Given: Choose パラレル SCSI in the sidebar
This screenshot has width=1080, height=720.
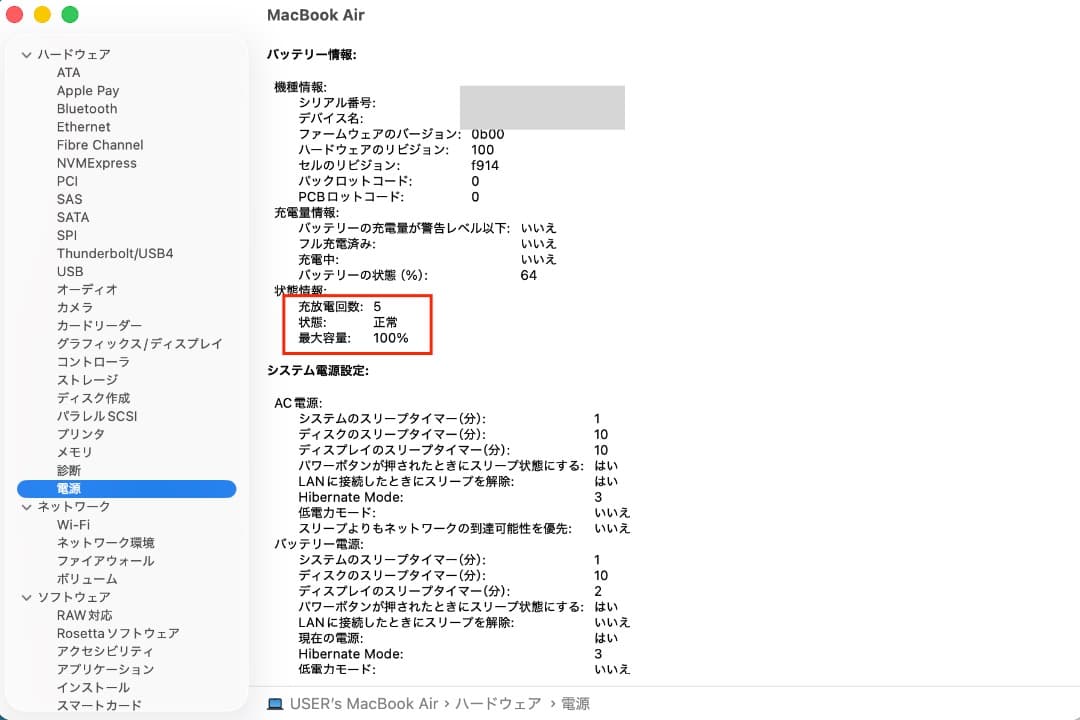Looking at the screenshot, I should coord(96,416).
